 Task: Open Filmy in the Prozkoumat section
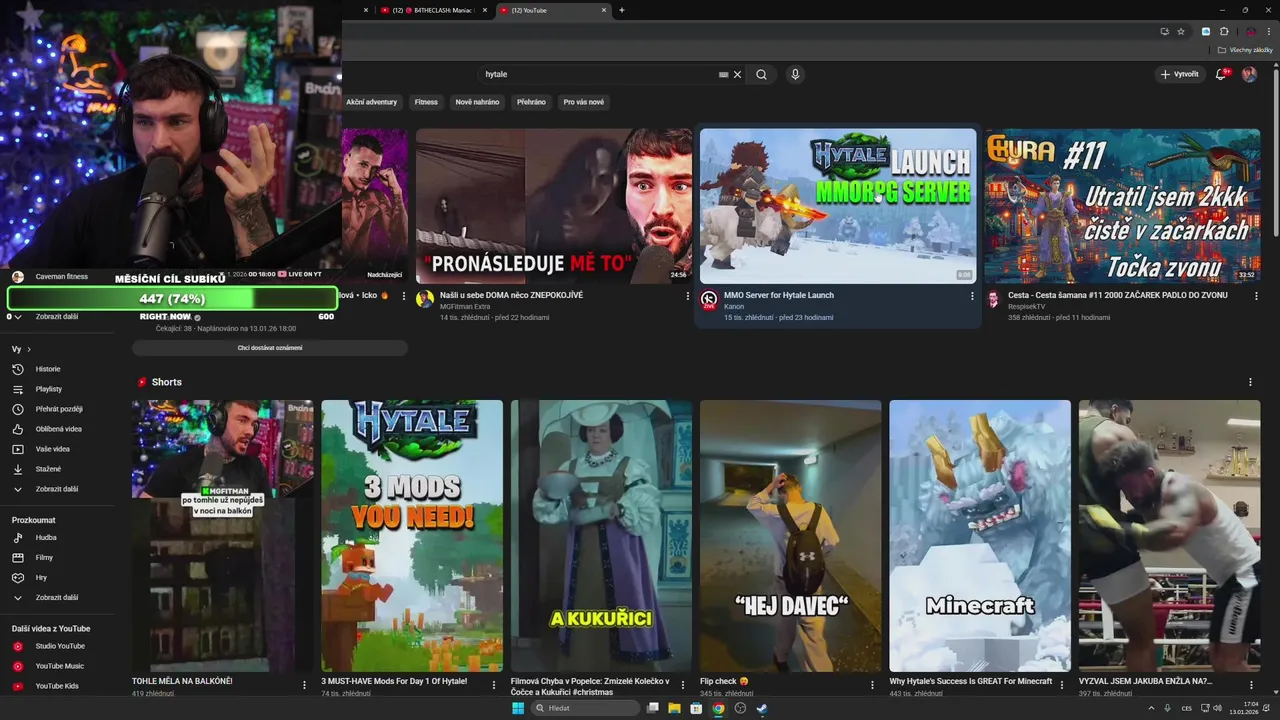[x=44, y=557]
